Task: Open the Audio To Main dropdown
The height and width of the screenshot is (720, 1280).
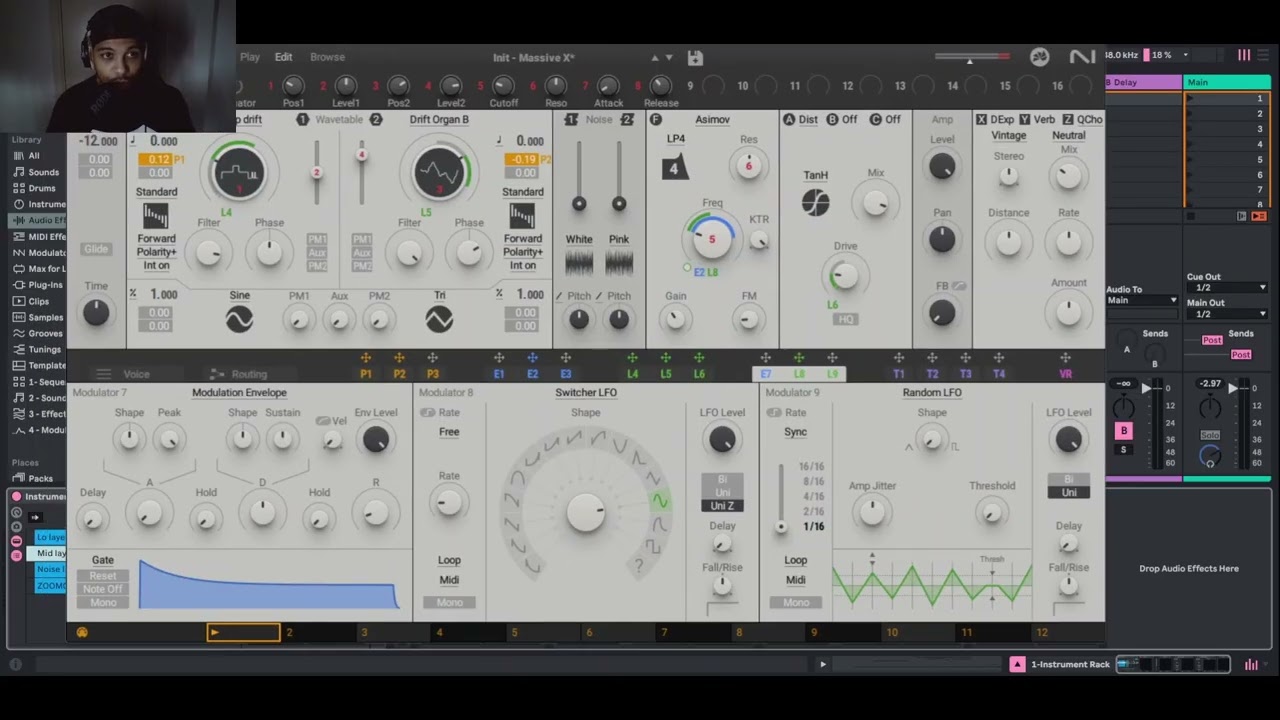Action: coord(1142,300)
